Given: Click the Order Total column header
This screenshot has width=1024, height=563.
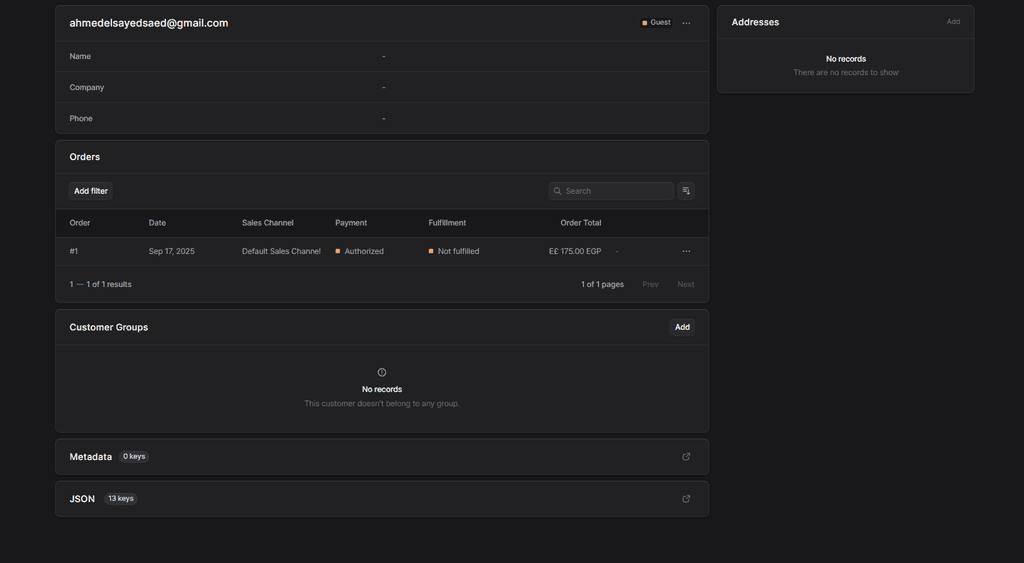Looking at the screenshot, I should pyautogui.click(x=580, y=223).
